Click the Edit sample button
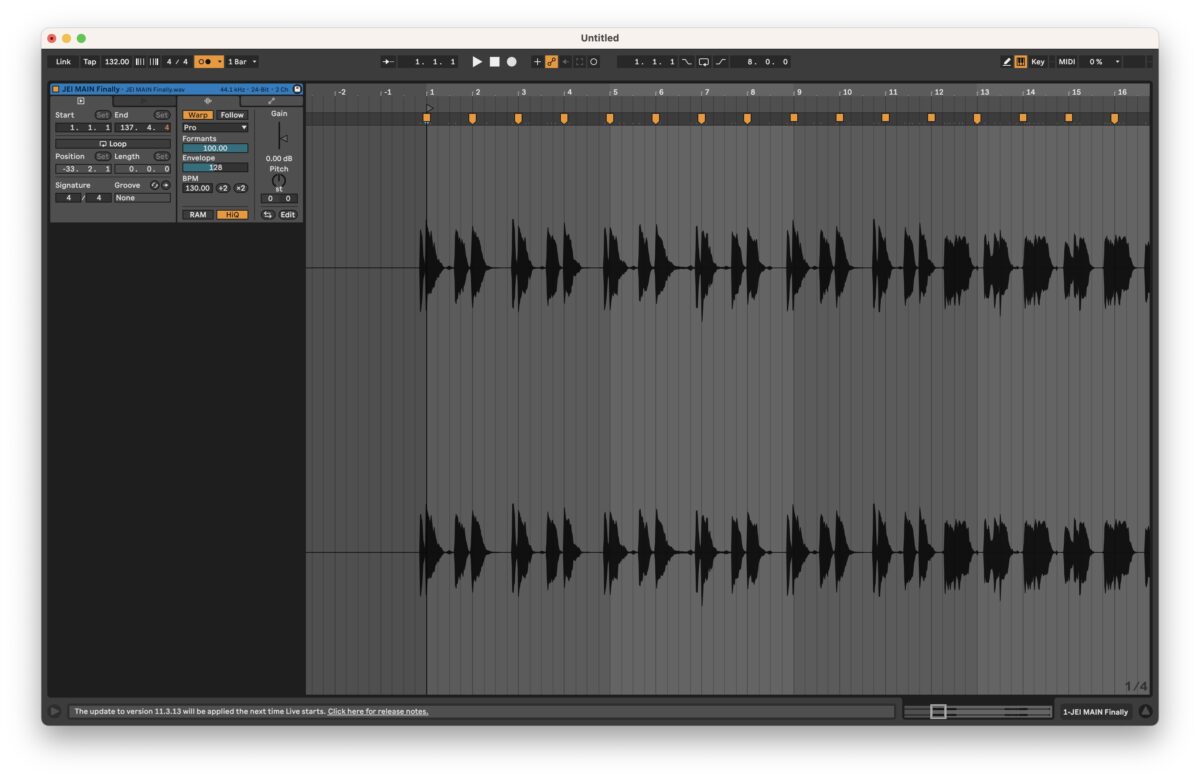 288,215
